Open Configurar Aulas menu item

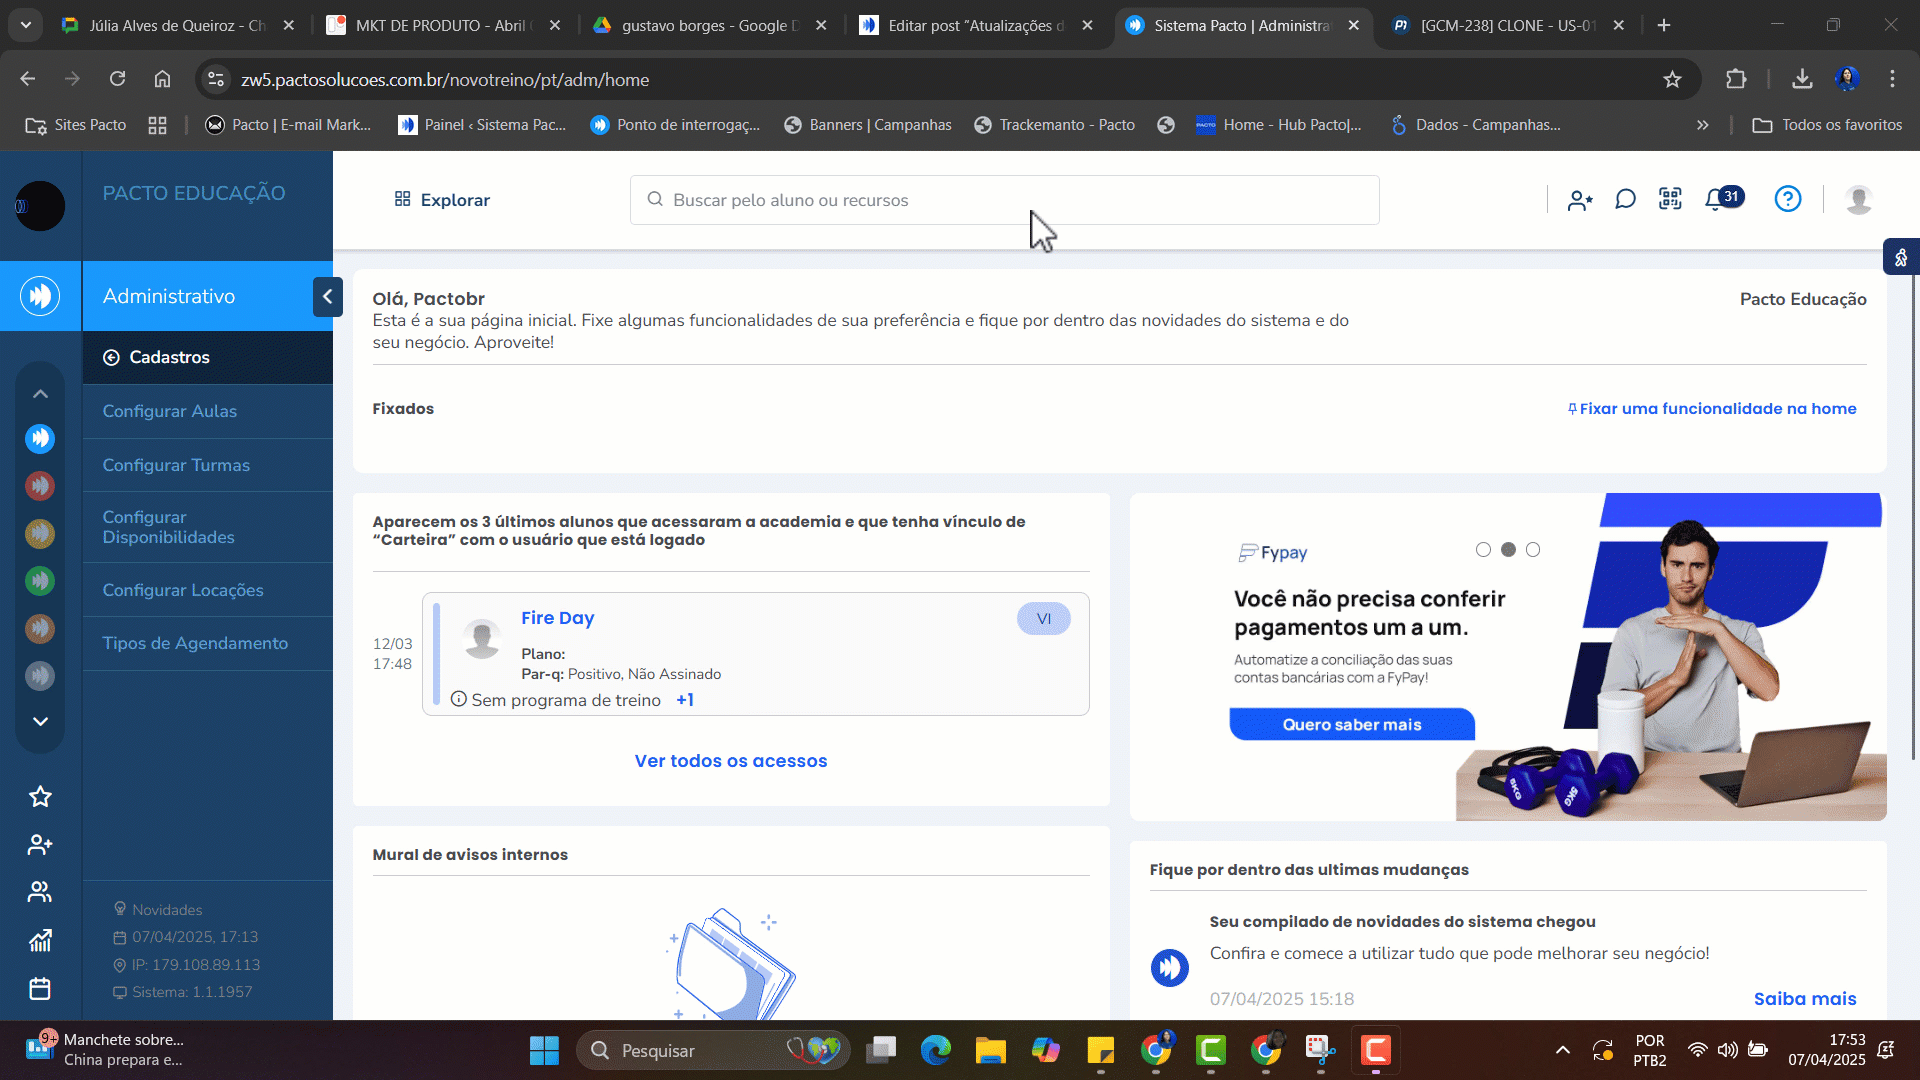point(170,411)
